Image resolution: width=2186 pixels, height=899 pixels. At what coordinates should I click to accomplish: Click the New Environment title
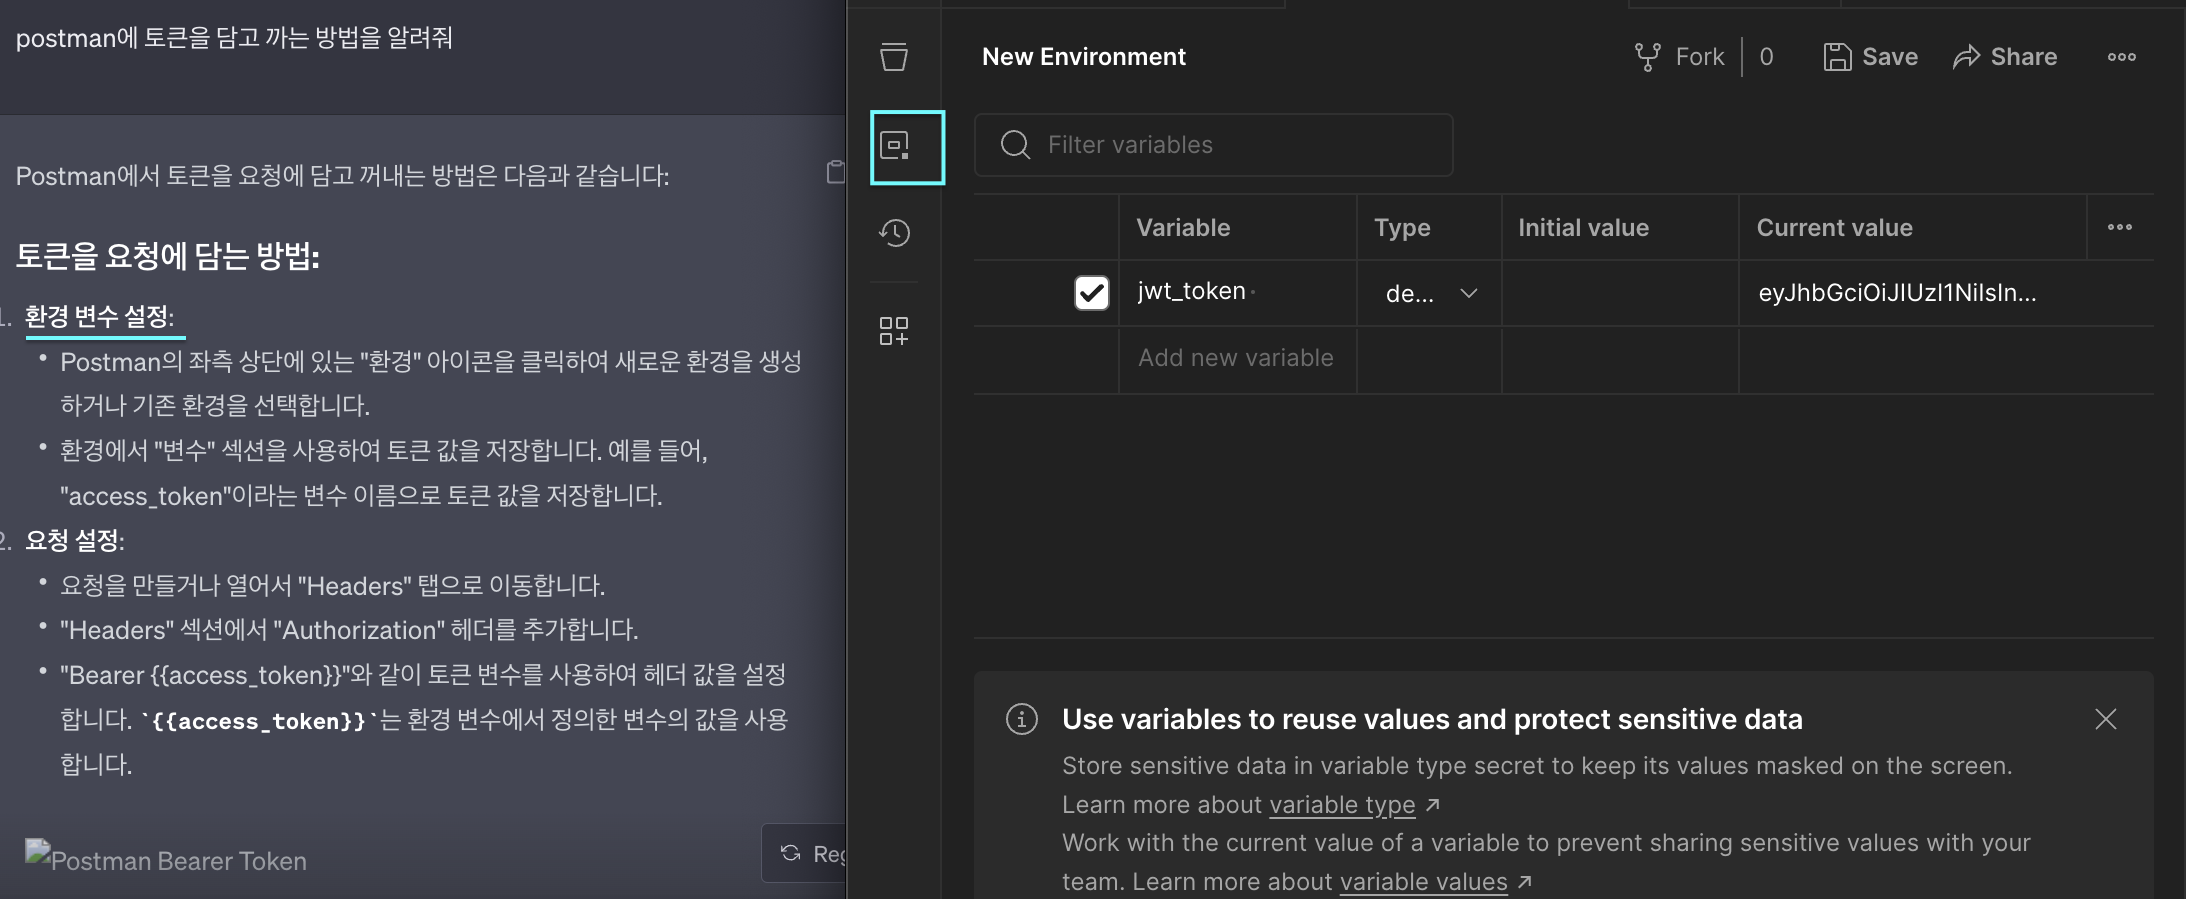point(1084,57)
